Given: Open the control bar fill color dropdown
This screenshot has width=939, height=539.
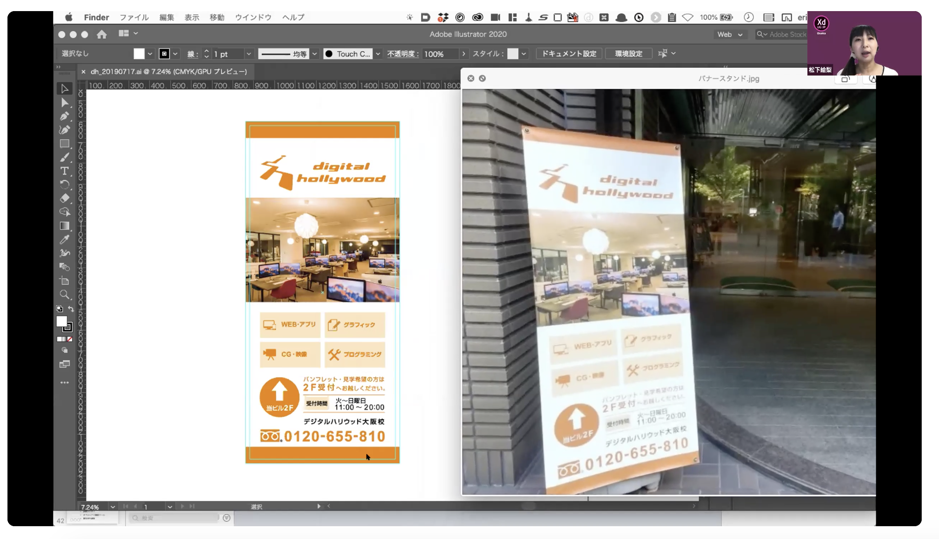Looking at the screenshot, I should (x=150, y=54).
